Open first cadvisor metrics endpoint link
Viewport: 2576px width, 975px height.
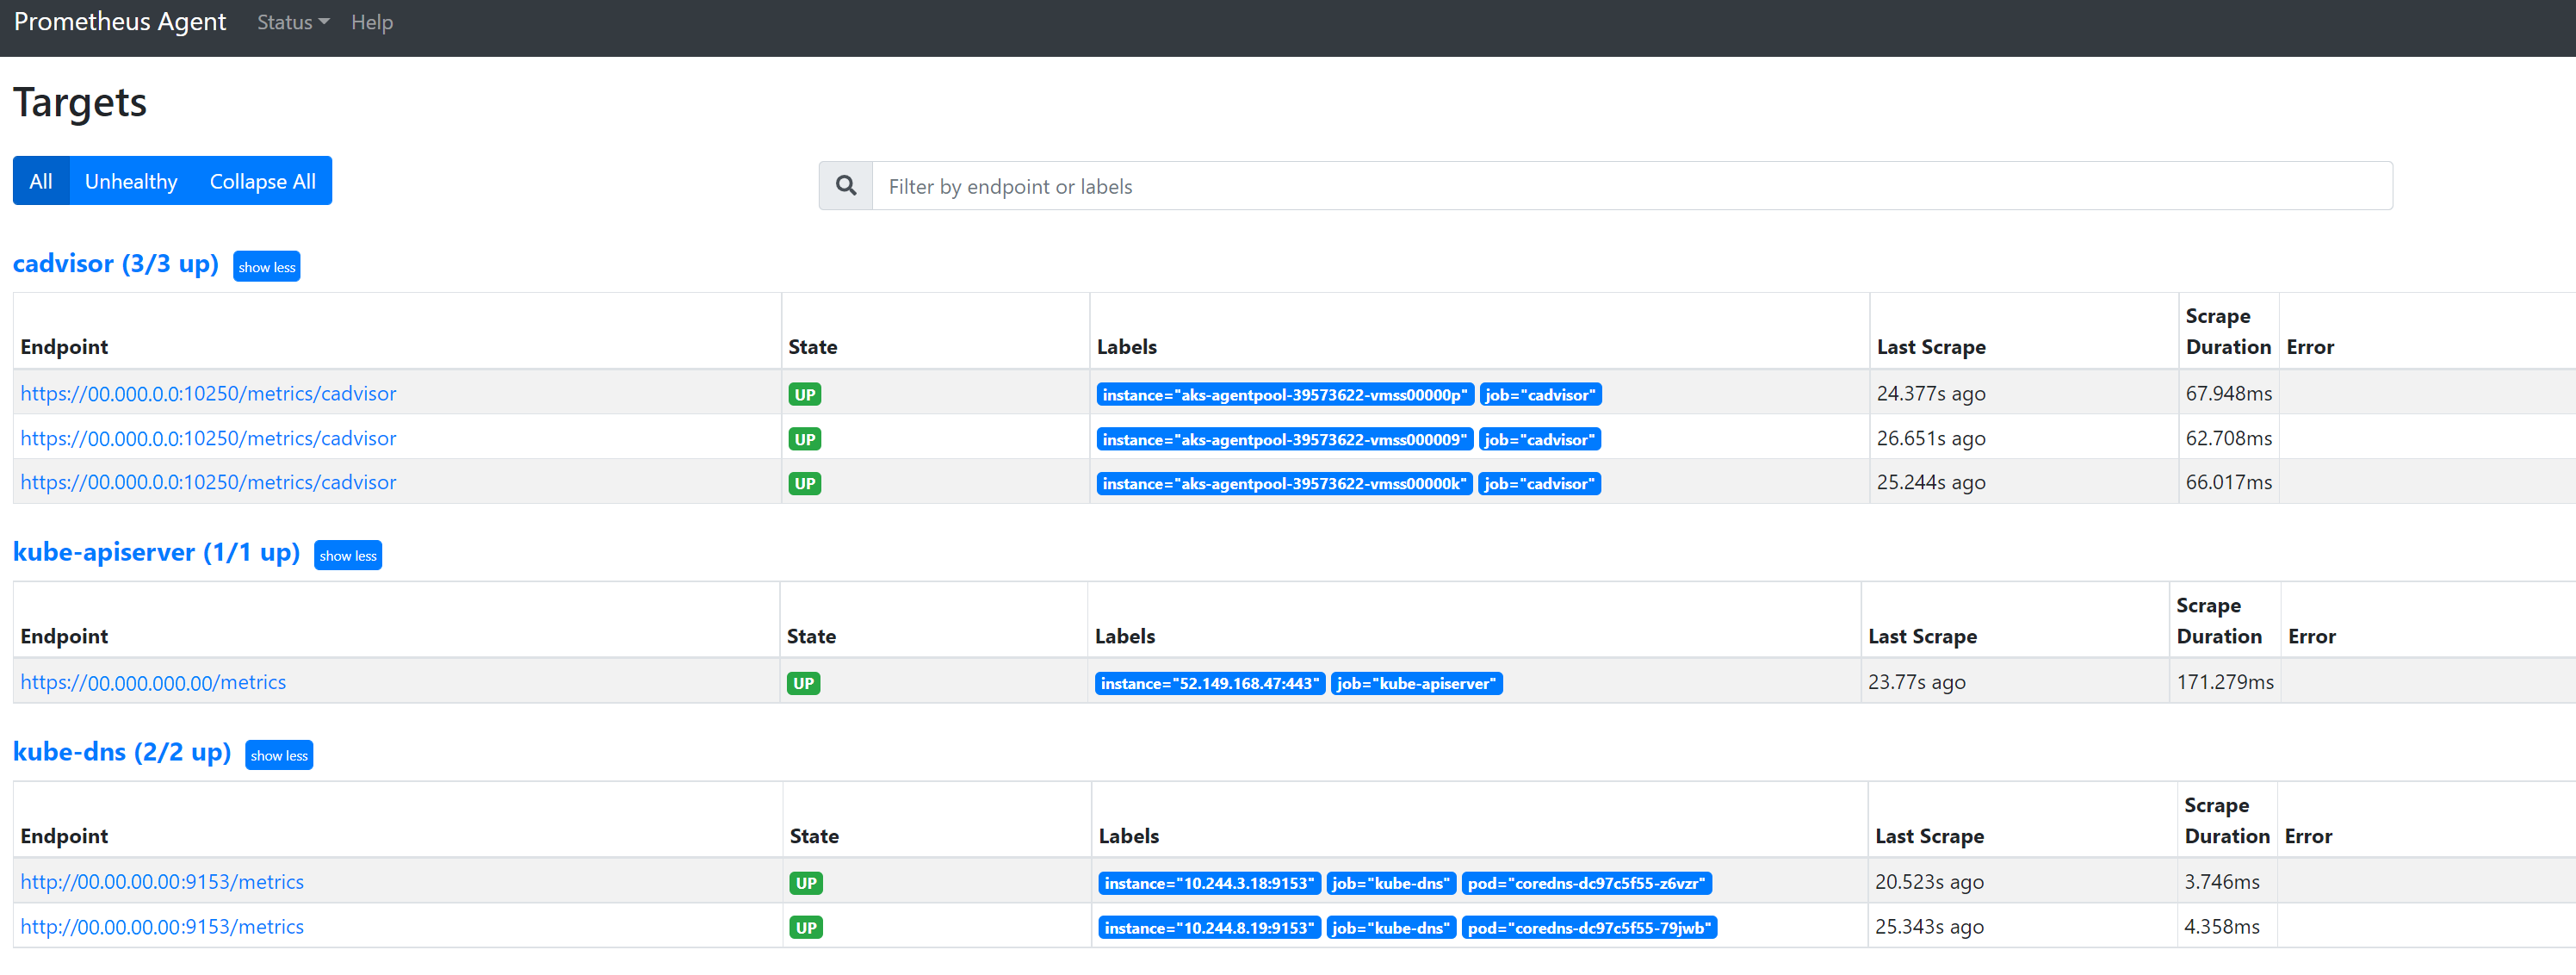(x=208, y=394)
